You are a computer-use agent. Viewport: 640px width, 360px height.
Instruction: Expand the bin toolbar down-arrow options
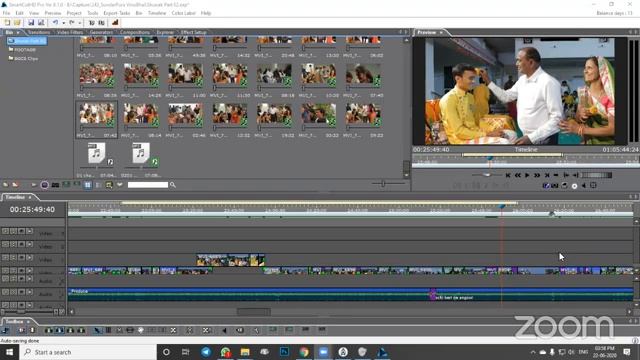point(120,185)
